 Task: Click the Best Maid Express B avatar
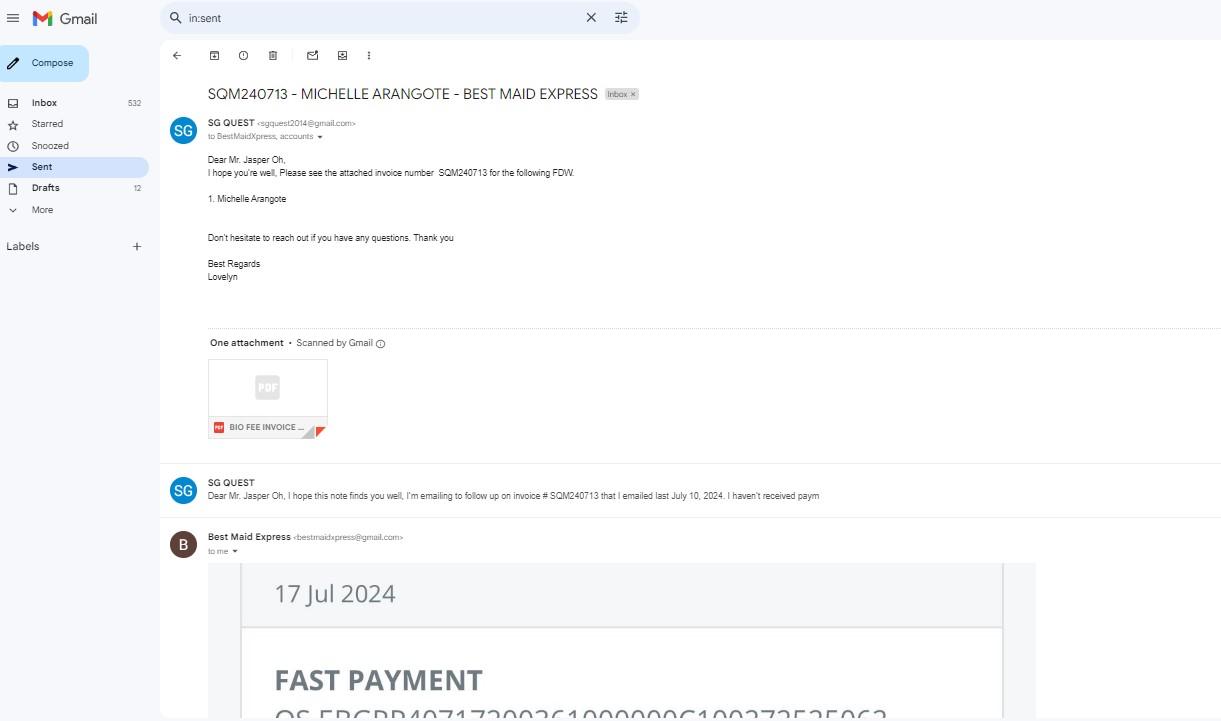[x=183, y=545]
